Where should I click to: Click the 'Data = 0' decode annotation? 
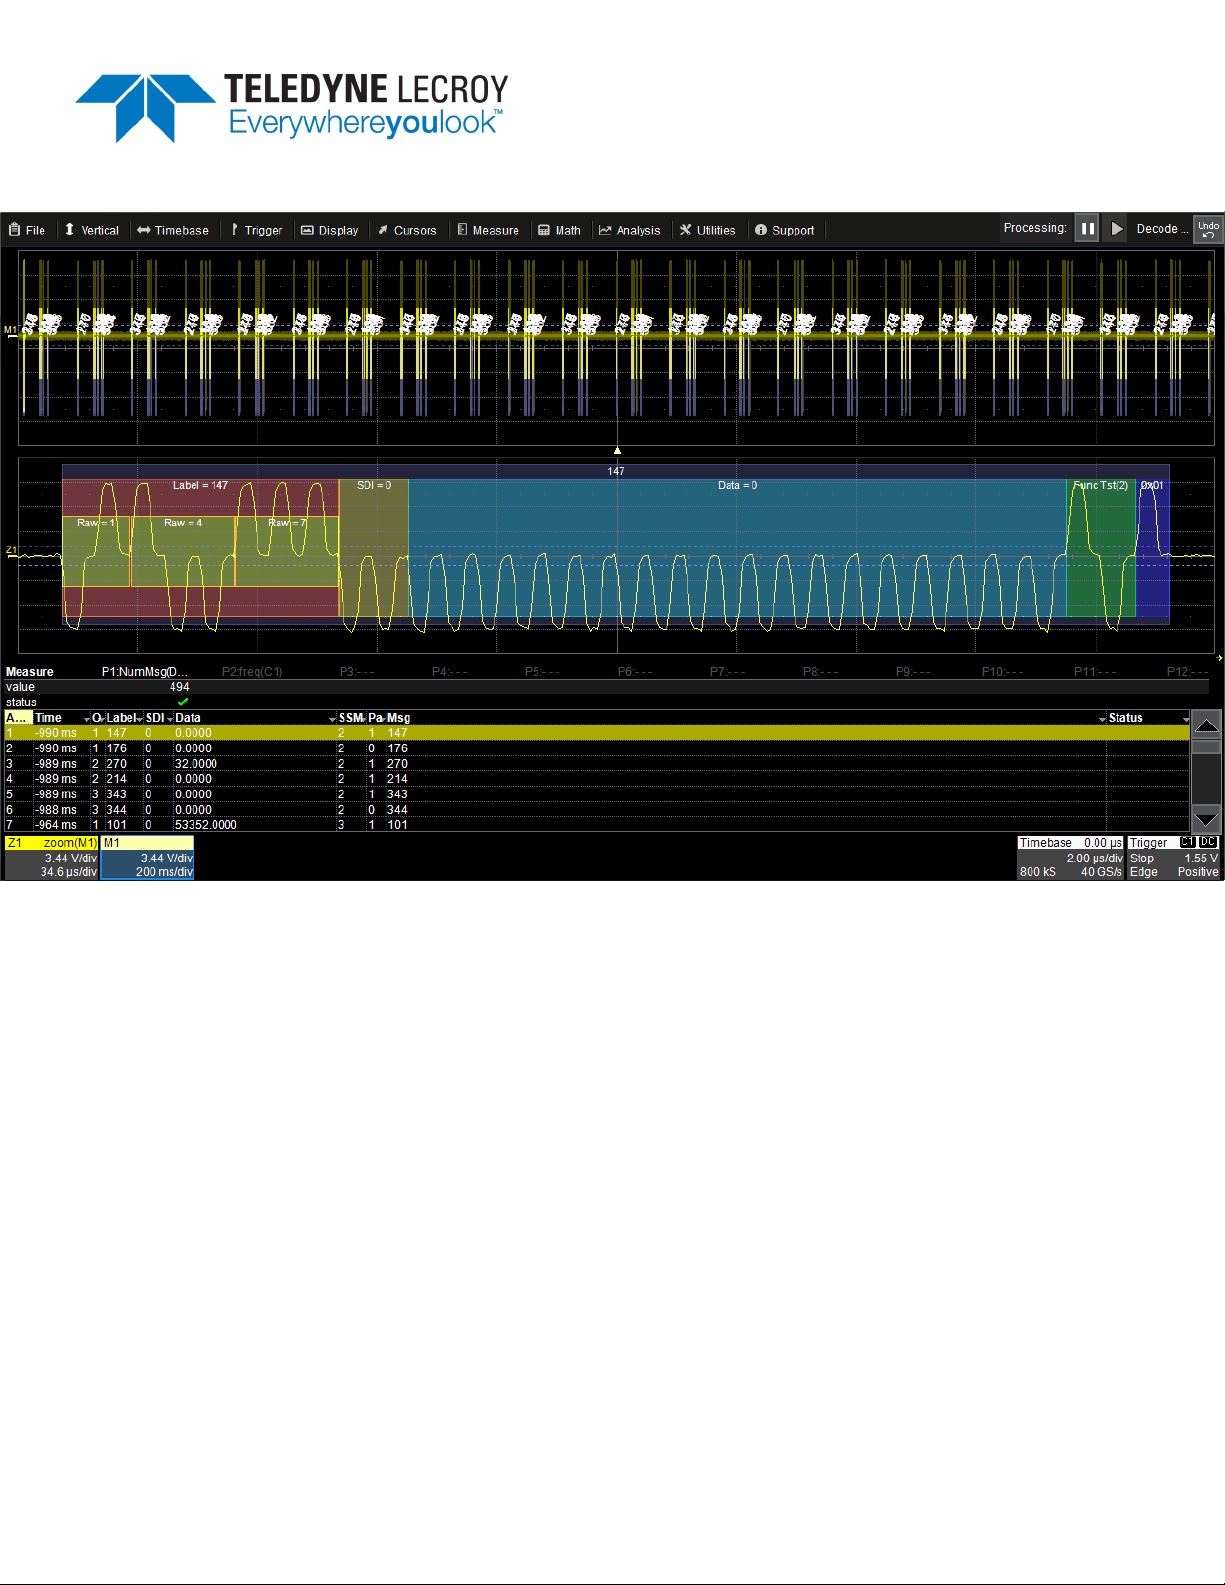(x=738, y=486)
